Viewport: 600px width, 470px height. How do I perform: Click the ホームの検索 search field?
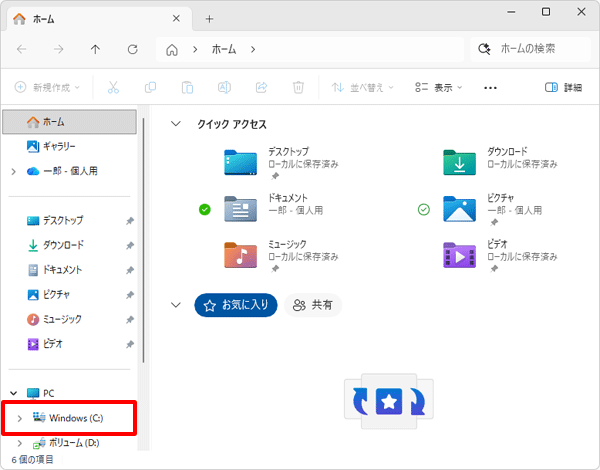pyautogui.click(x=530, y=49)
